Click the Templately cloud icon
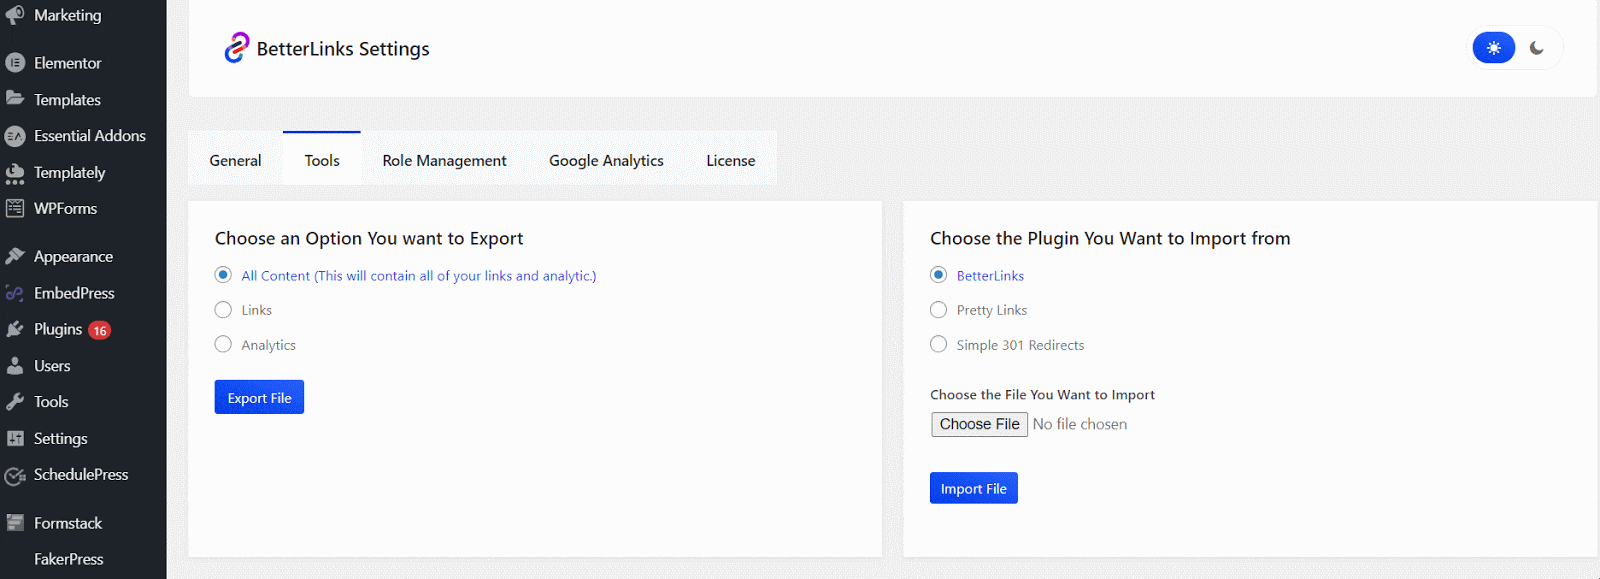This screenshot has height=579, width=1600. tap(15, 173)
